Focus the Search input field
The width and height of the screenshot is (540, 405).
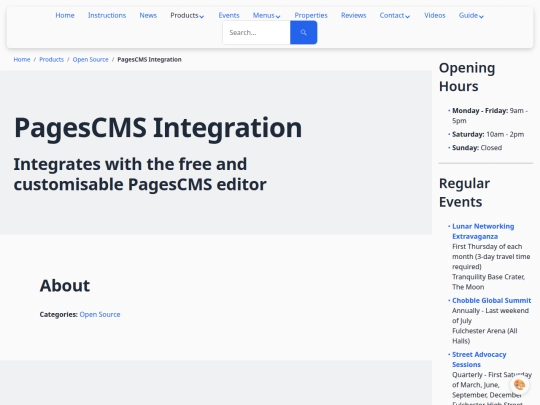[257, 32]
